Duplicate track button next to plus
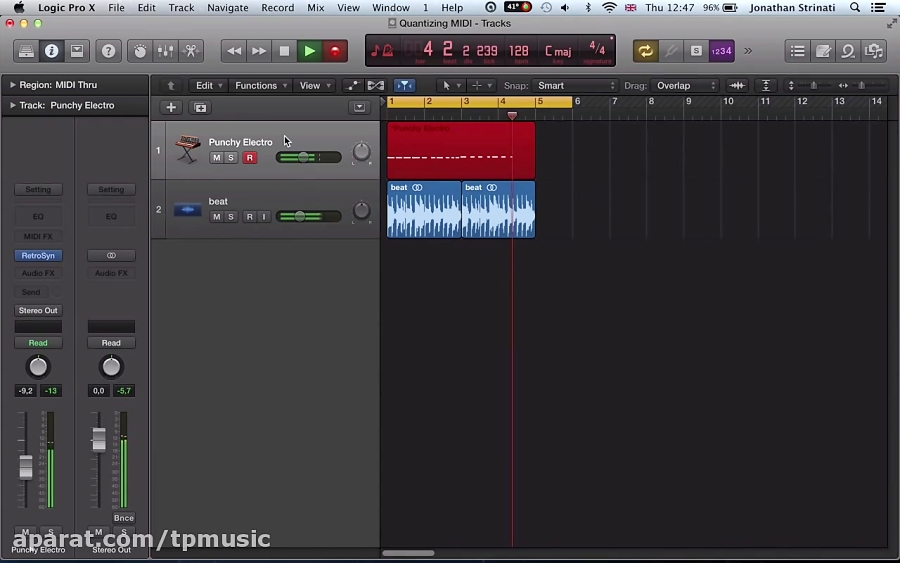Screen dimensions: 900x563 (200, 107)
